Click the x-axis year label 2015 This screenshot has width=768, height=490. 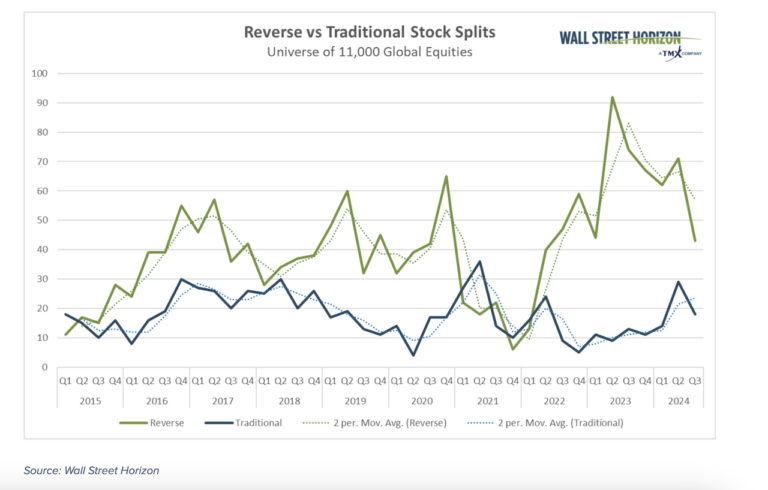pyautogui.click(x=90, y=401)
